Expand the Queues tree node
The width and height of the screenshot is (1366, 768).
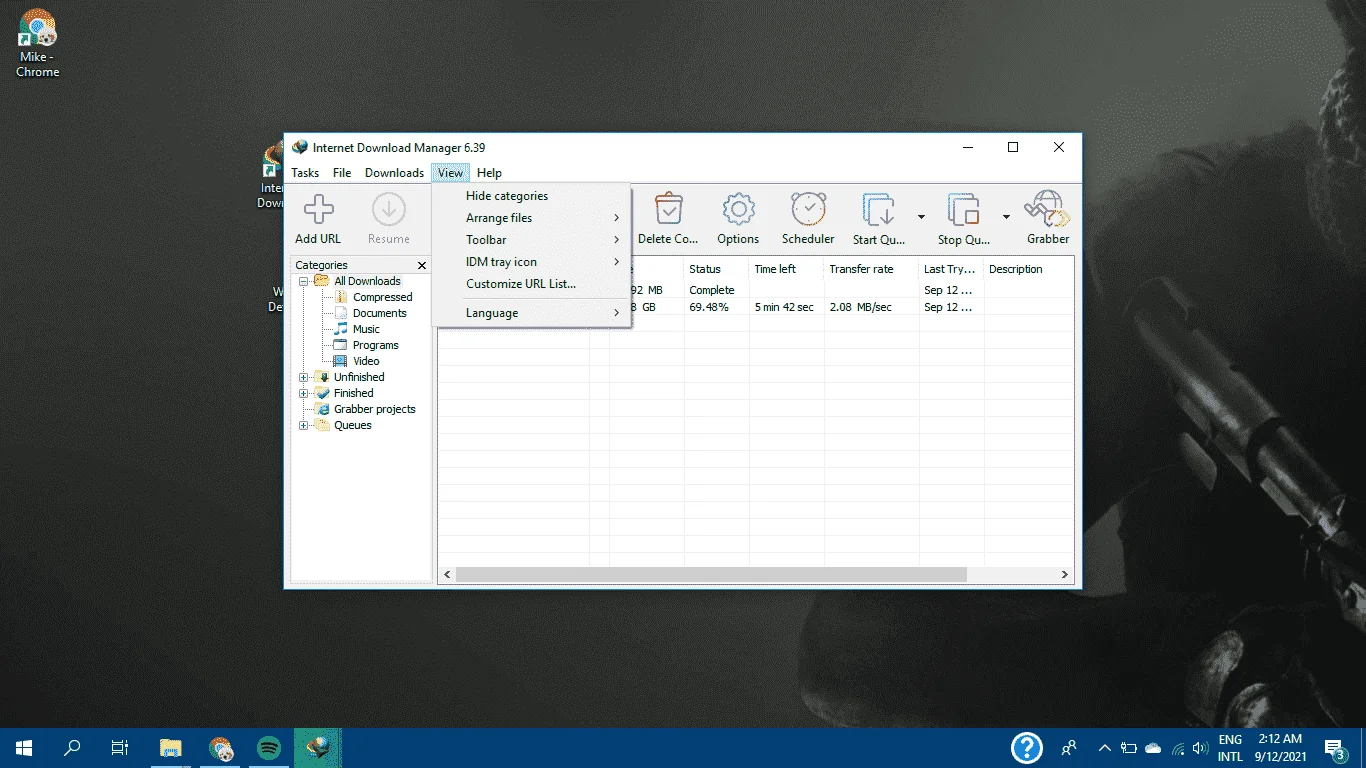pos(304,425)
